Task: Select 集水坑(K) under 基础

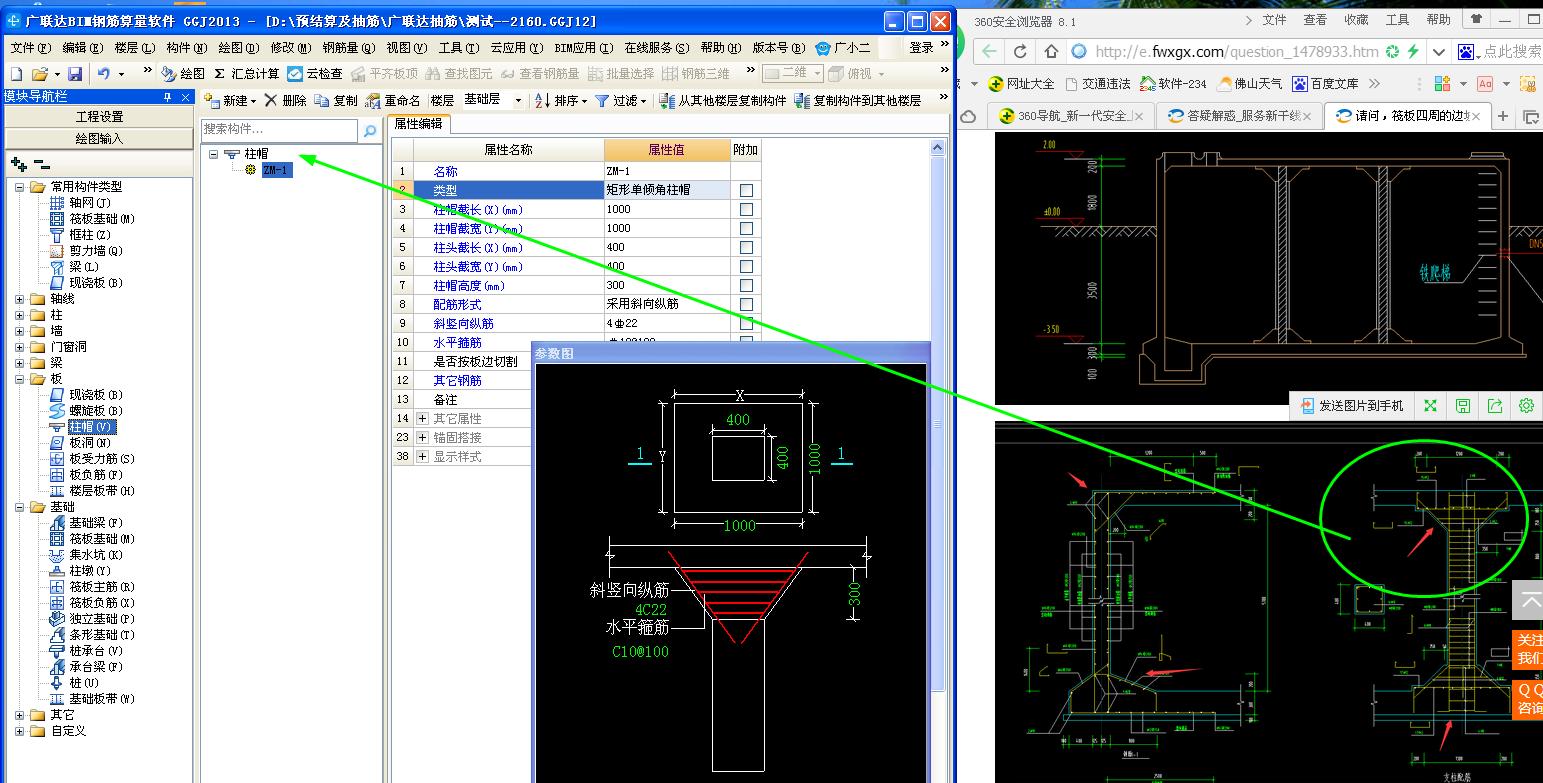Action: point(96,555)
